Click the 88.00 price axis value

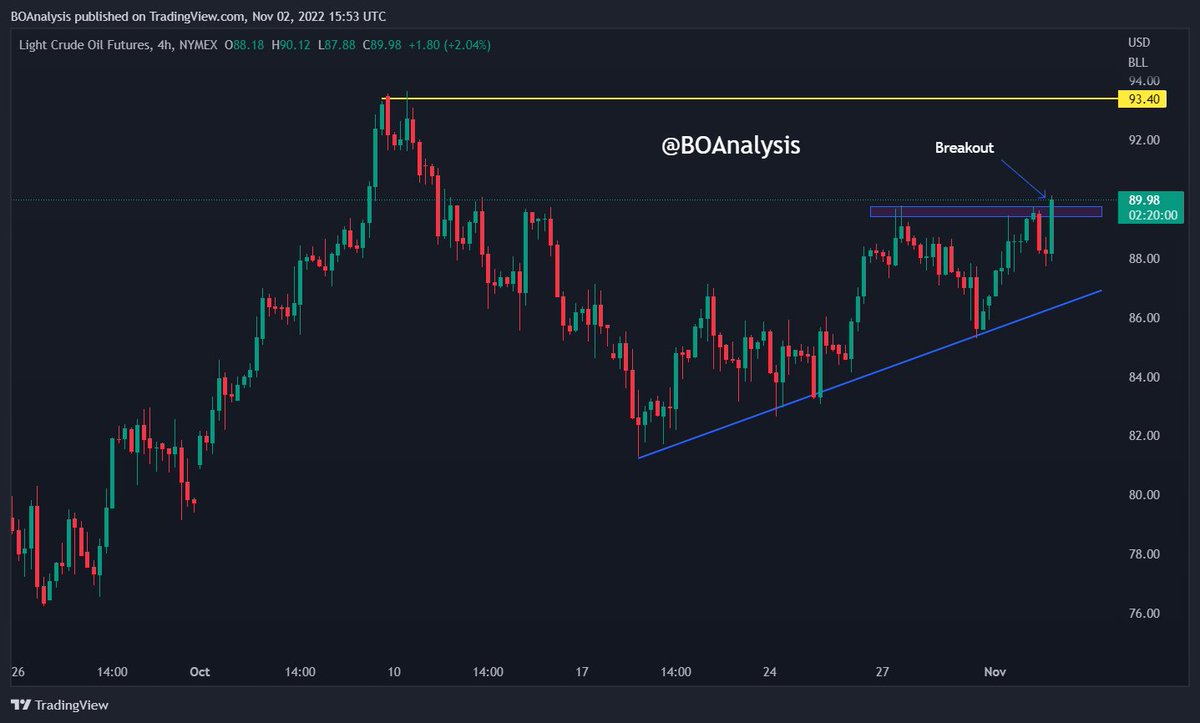click(x=1143, y=259)
